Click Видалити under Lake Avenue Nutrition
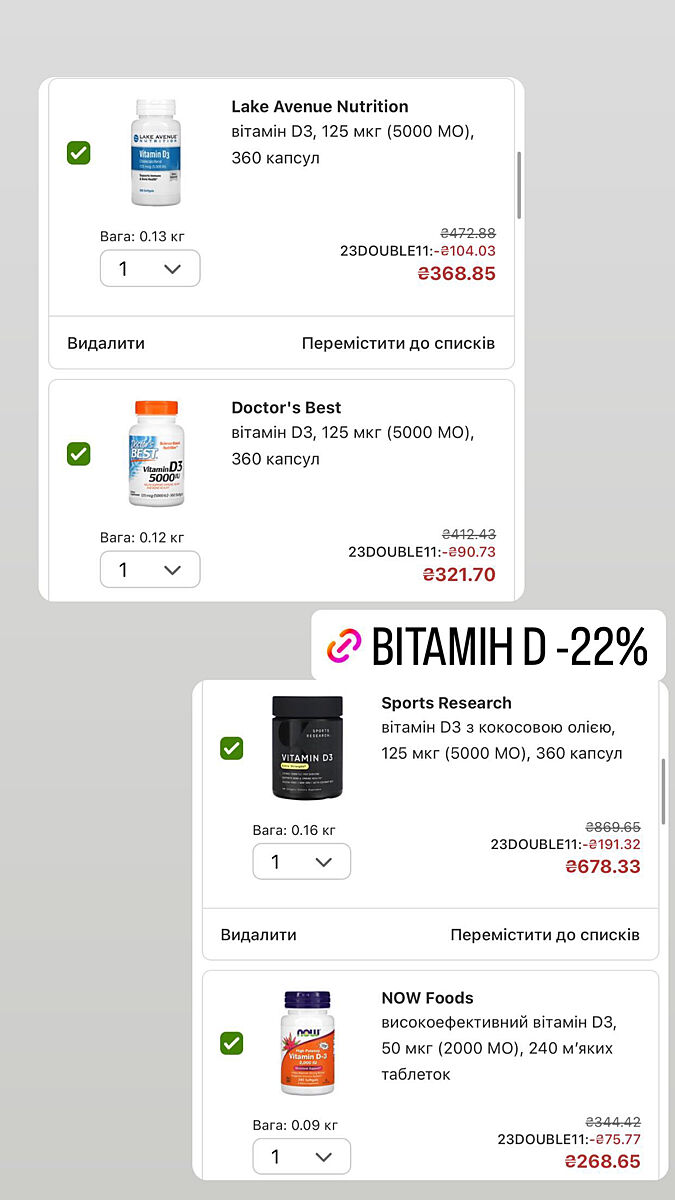This screenshot has height=1200, width=675. (x=106, y=343)
